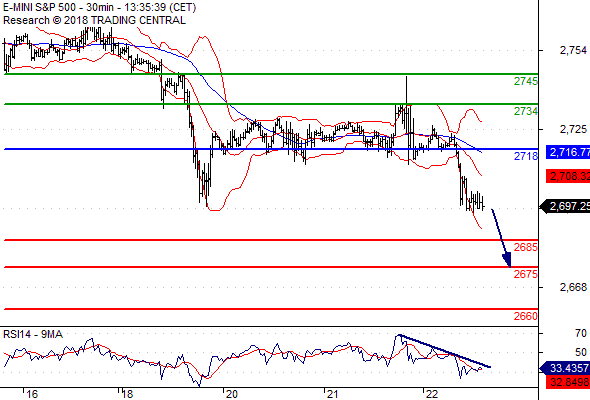Image resolution: width=590 pixels, height=400 pixels.
Task: Click date 18 on the time axis
Action: 127,394
